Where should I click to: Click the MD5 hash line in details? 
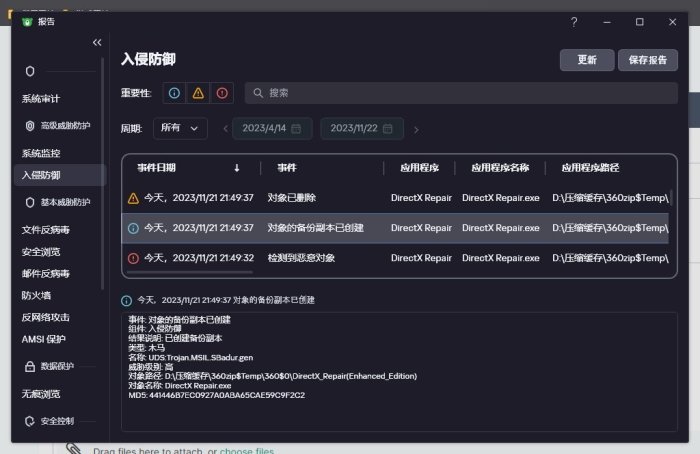[217, 396]
